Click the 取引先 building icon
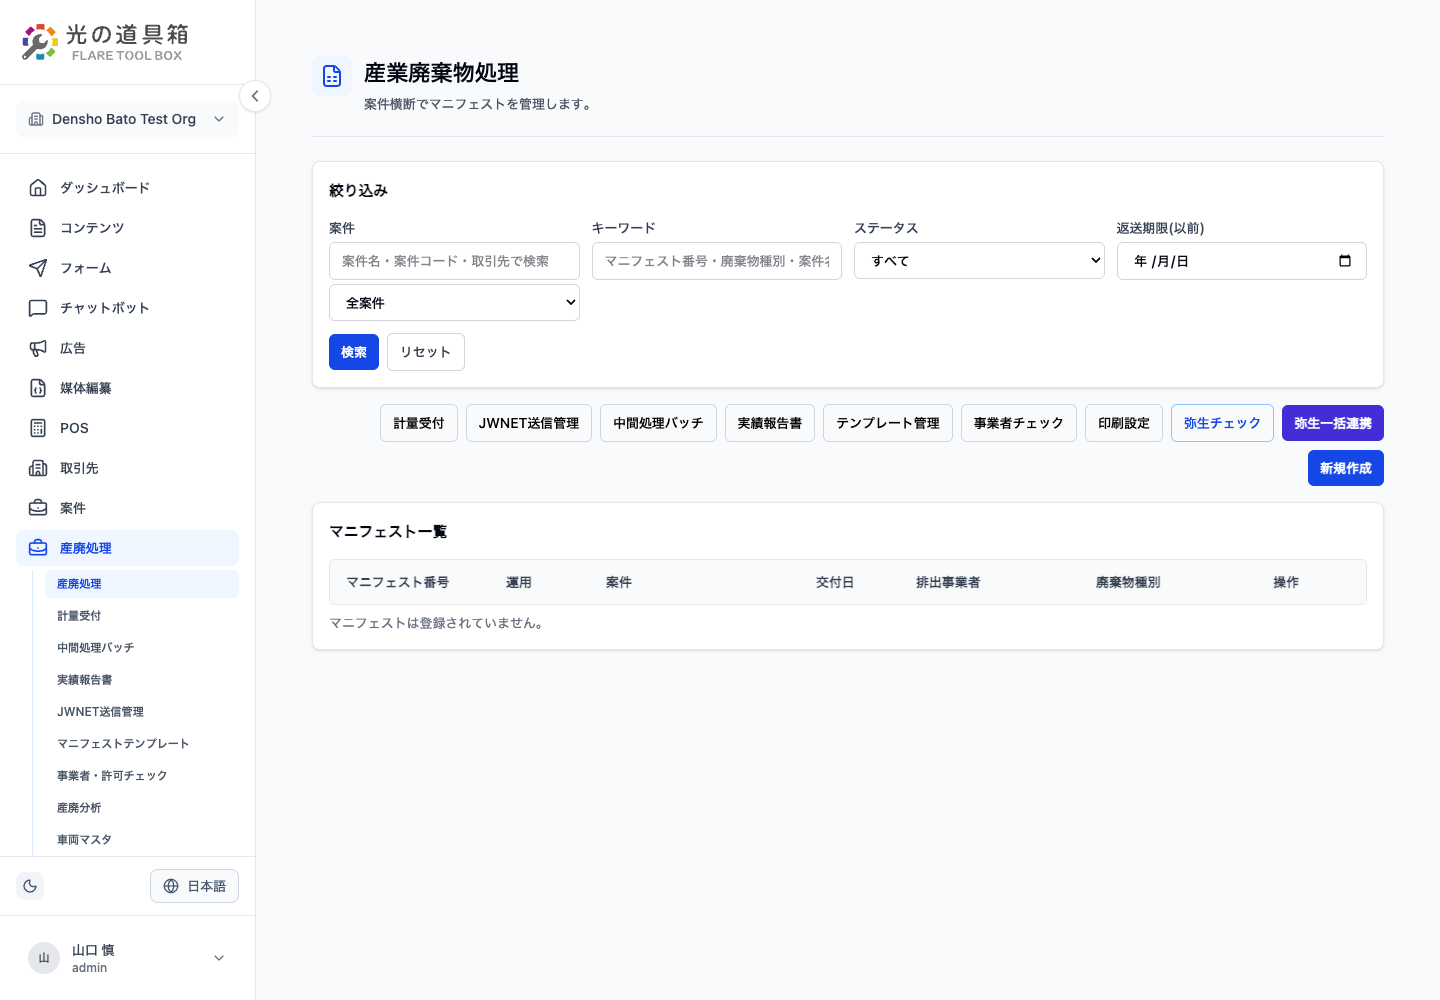This screenshot has width=1440, height=1000. pyautogui.click(x=38, y=468)
